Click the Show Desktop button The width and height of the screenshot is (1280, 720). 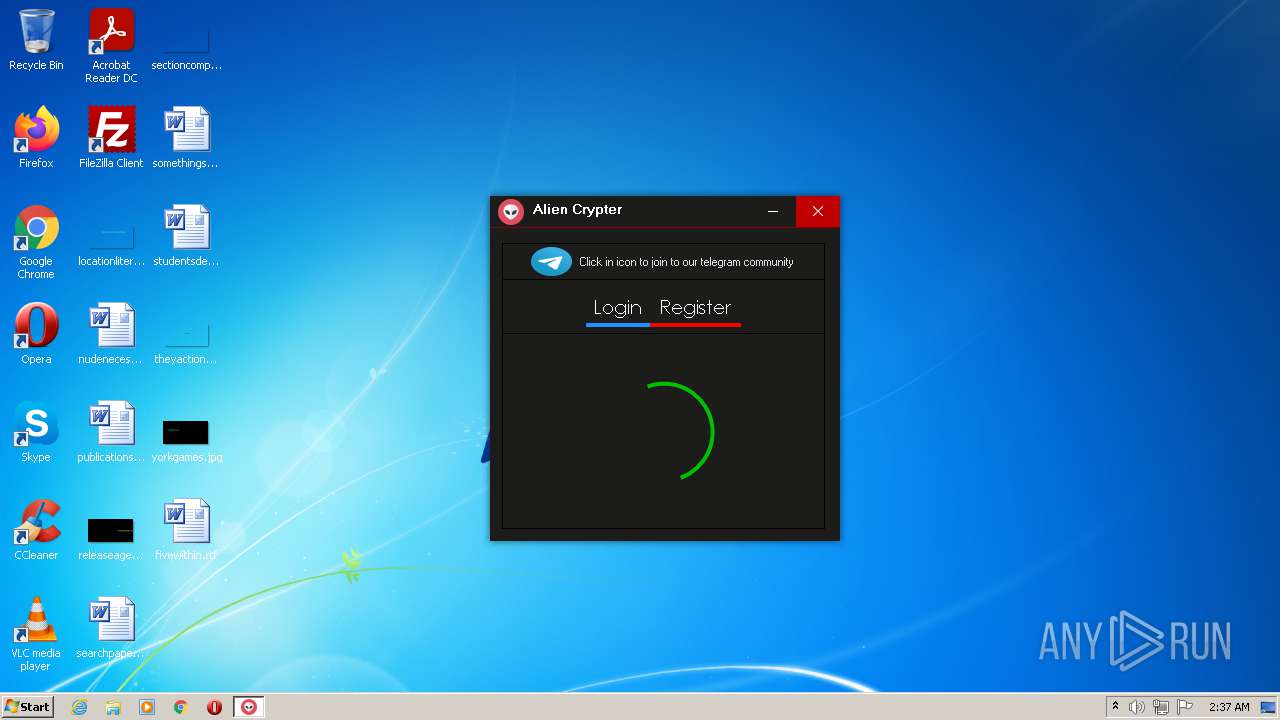point(1270,707)
